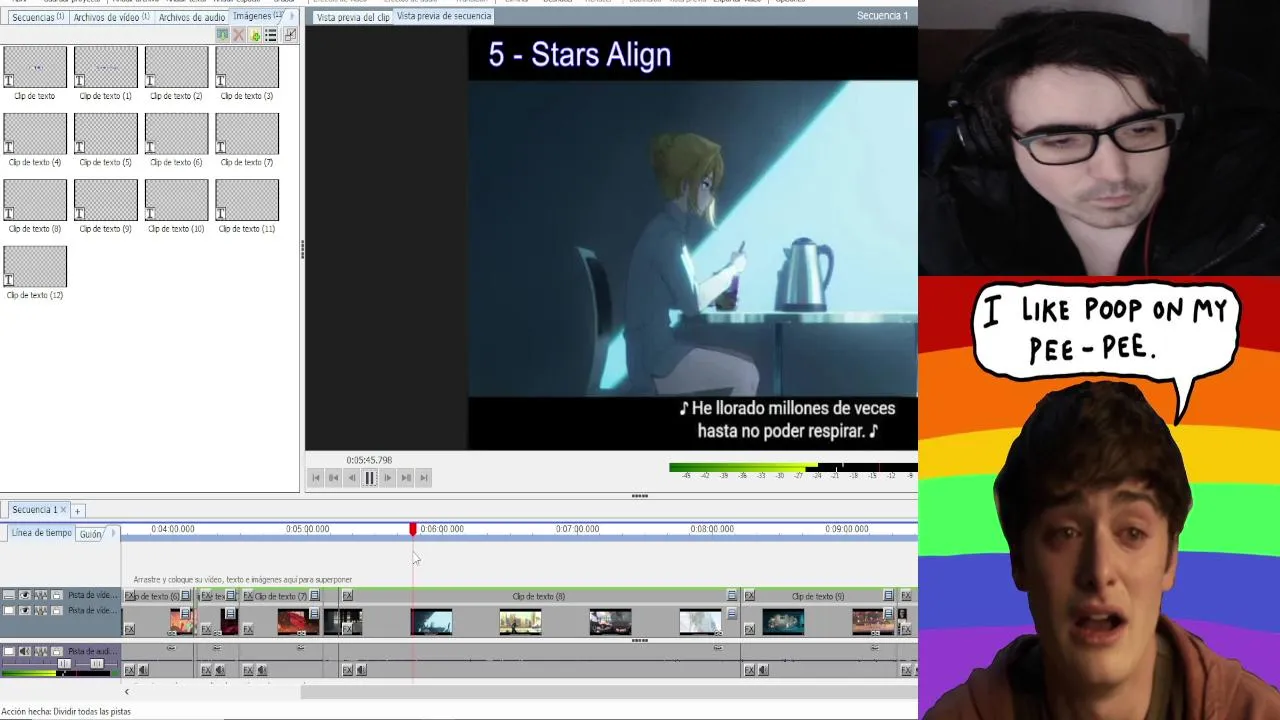Click the 'Clip de texto (8)' label on timeline
Viewport: 1280px width, 720px height.
pyautogui.click(x=538, y=596)
